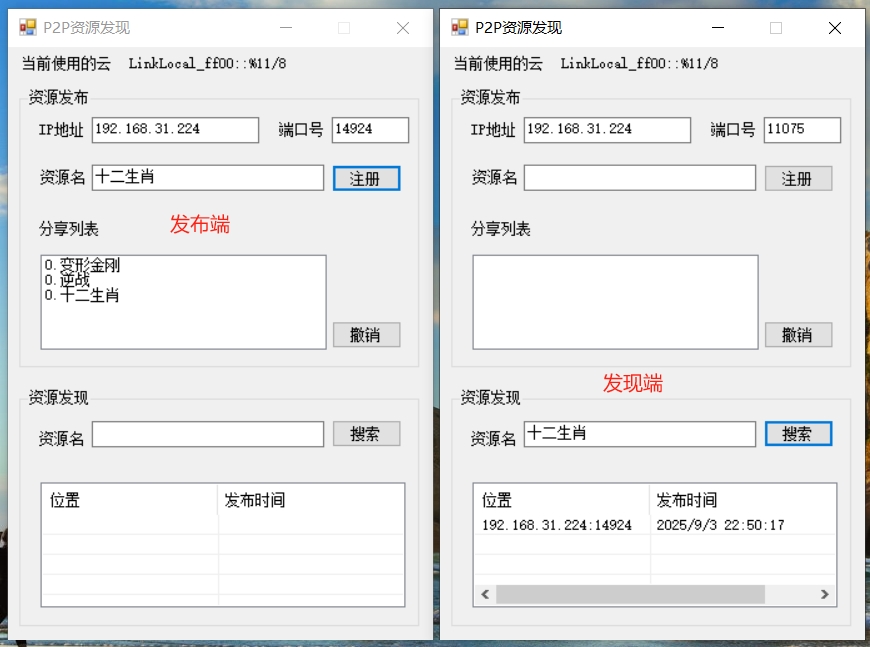Click the left scroll arrow in the results list
Screen dimensions: 870x647
tap(485, 594)
